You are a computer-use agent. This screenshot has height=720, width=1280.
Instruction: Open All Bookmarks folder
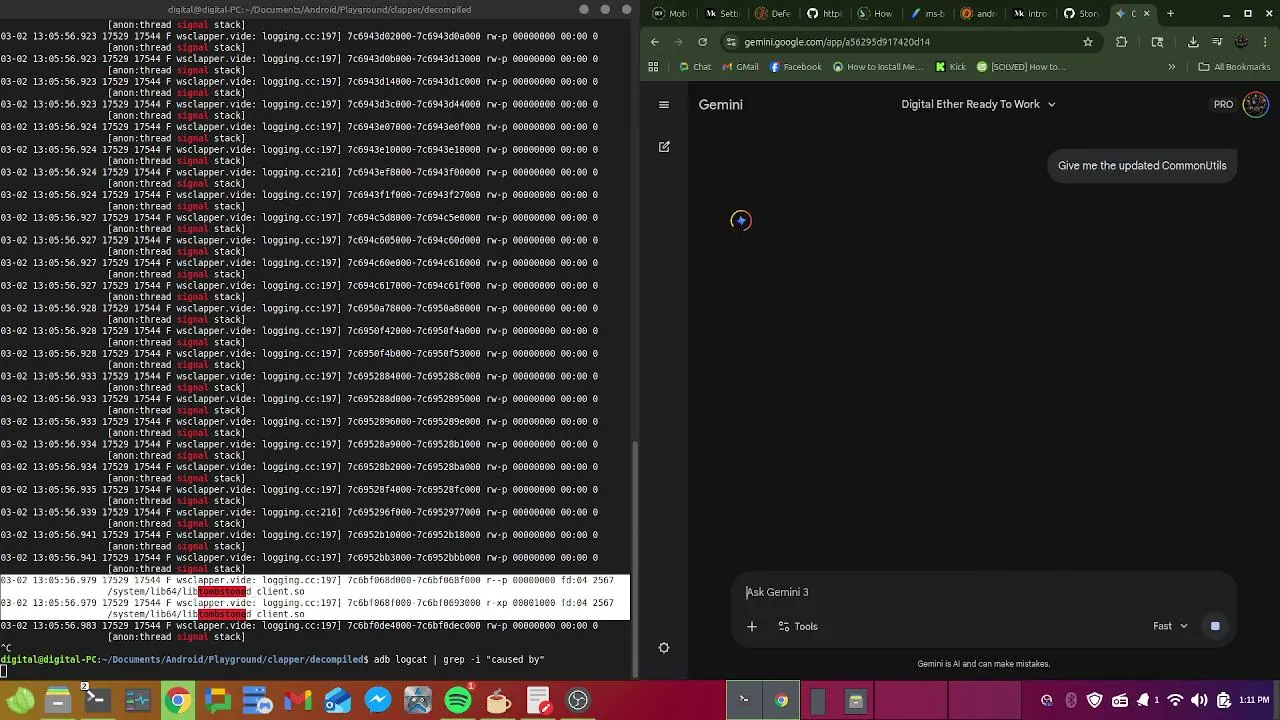(1234, 67)
